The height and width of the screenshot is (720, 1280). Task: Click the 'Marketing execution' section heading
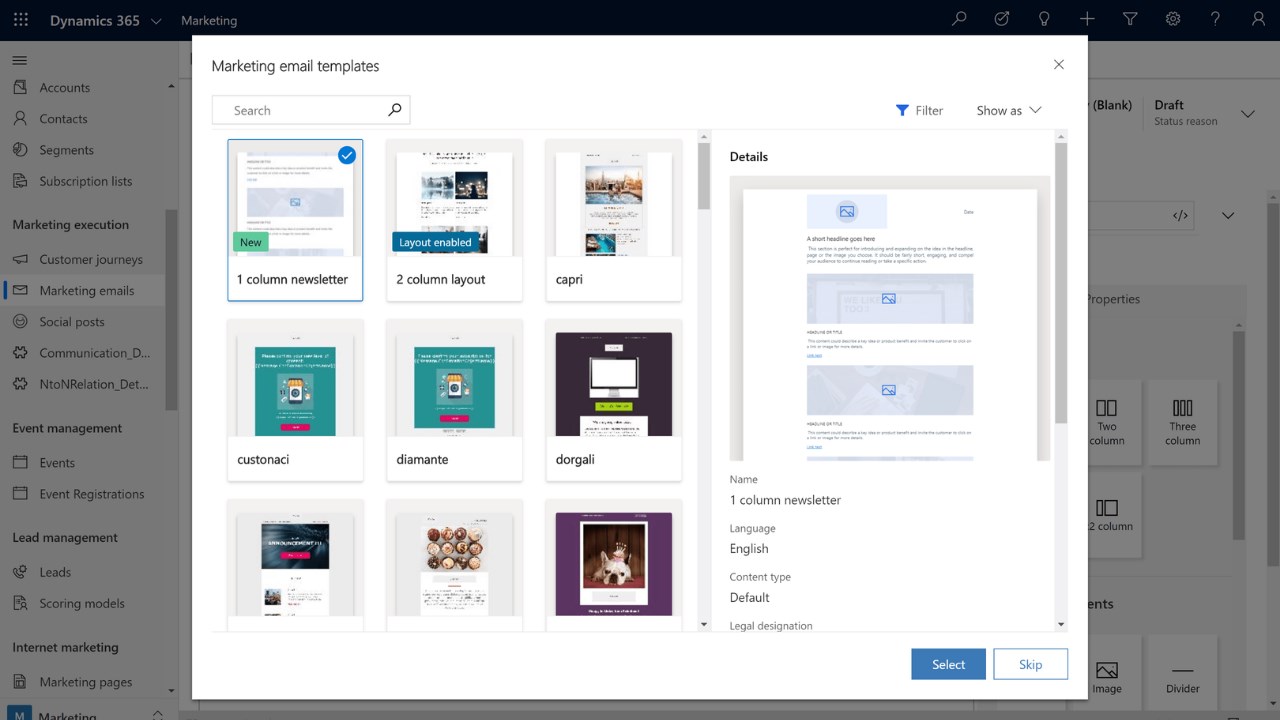tap(70, 224)
